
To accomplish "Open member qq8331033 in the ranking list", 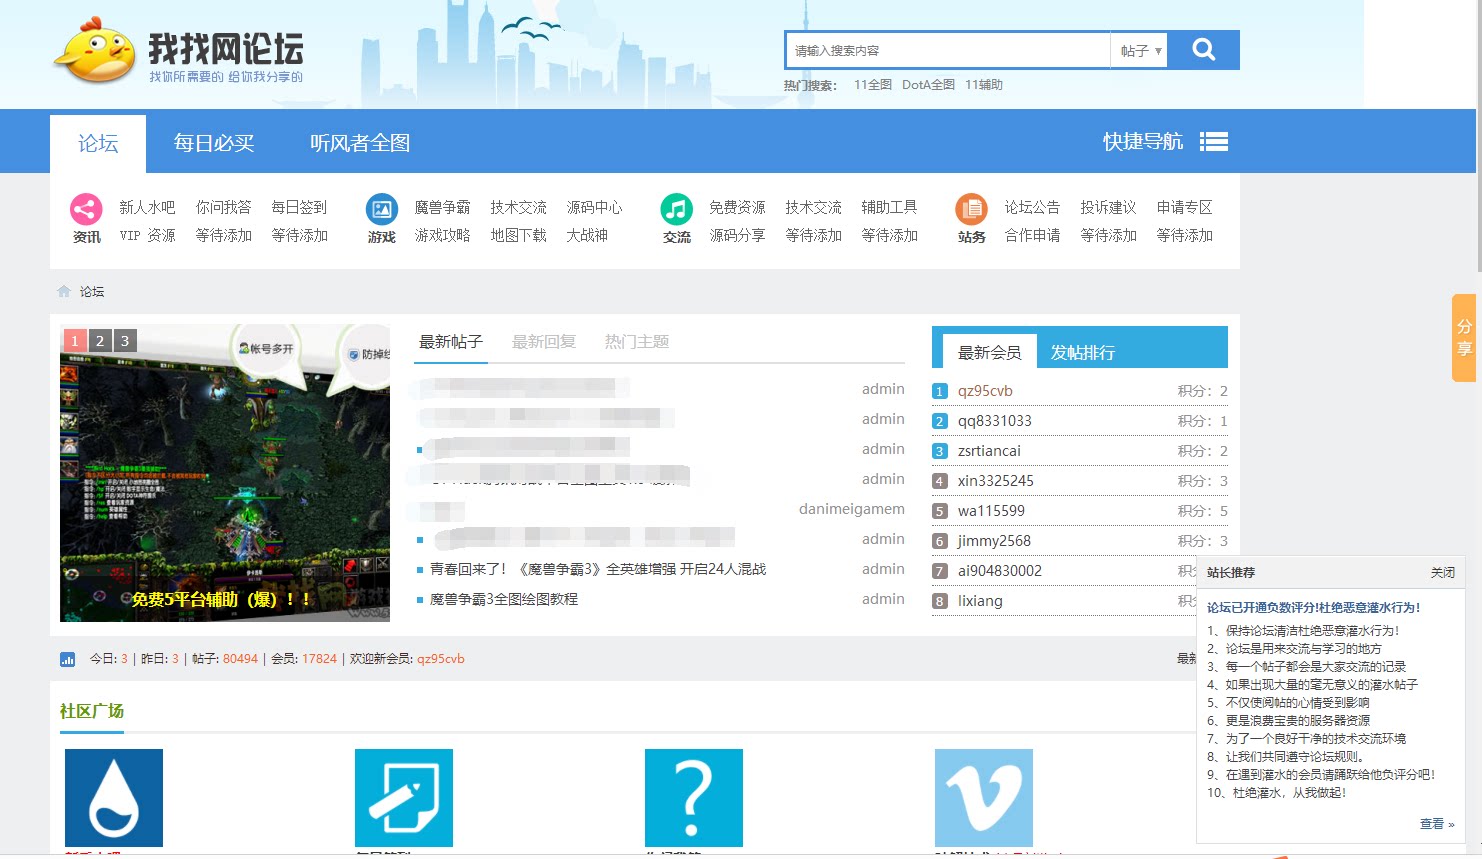I will [995, 421].
